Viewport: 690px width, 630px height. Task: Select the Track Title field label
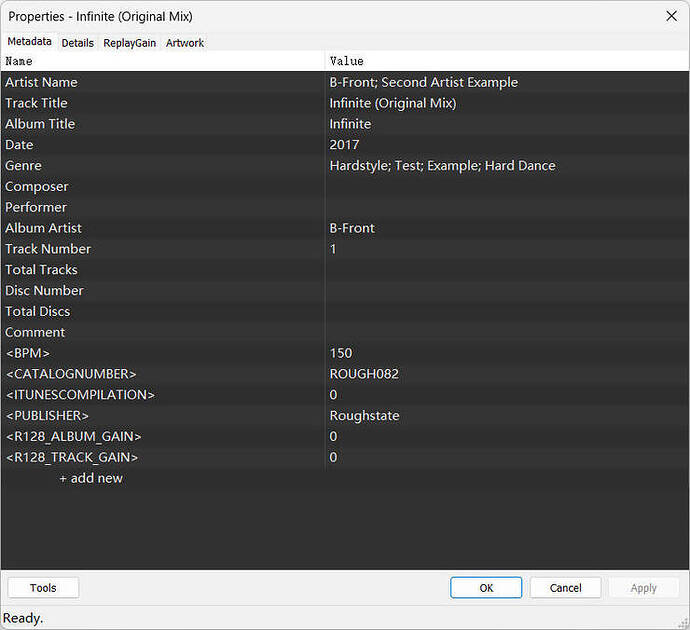pyautogui.click(x=36, y=103)
